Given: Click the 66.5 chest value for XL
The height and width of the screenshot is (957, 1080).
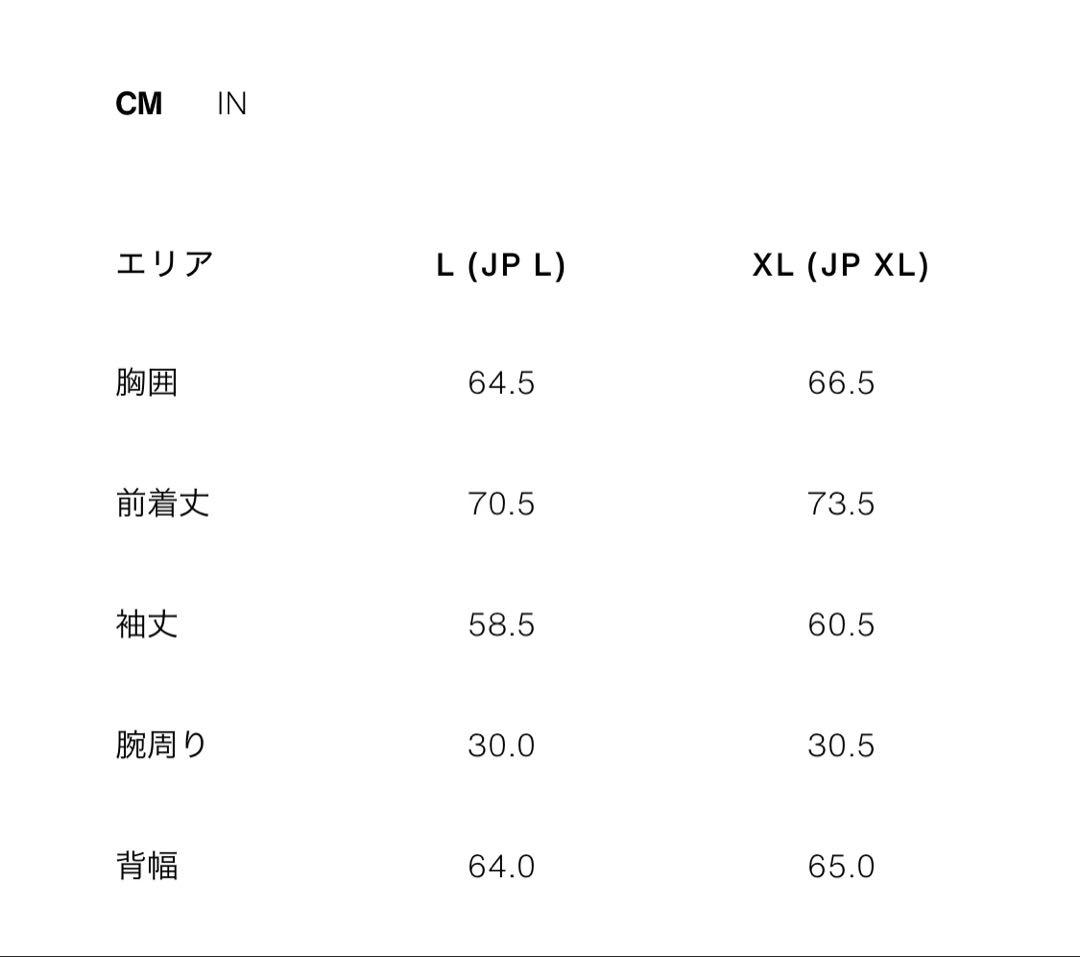Looking at the screenshot, I should click(x=841, y=383).
